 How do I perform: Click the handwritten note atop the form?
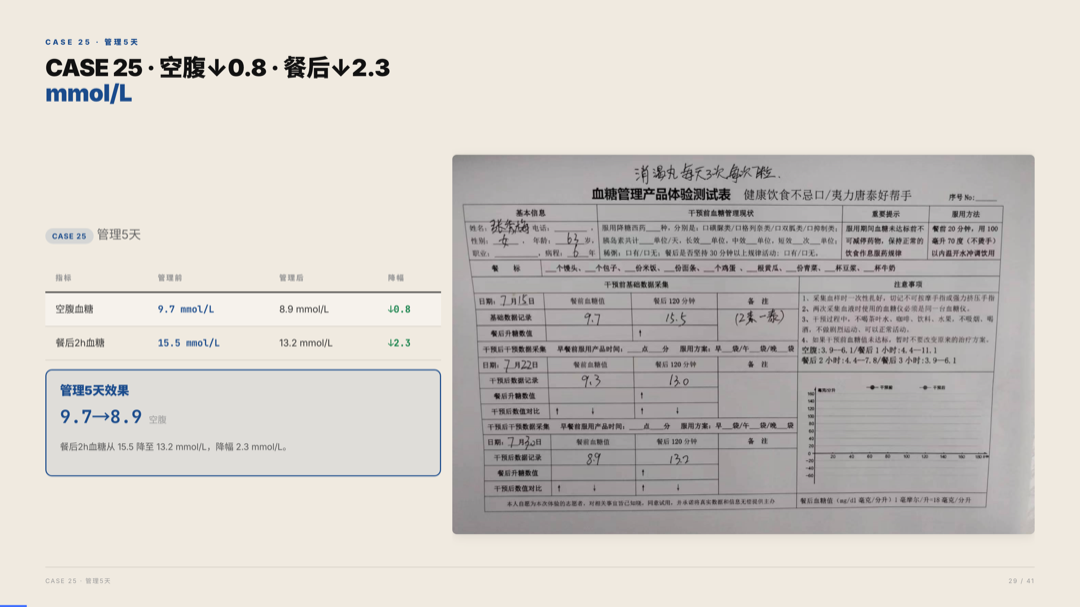pos(707,173)
